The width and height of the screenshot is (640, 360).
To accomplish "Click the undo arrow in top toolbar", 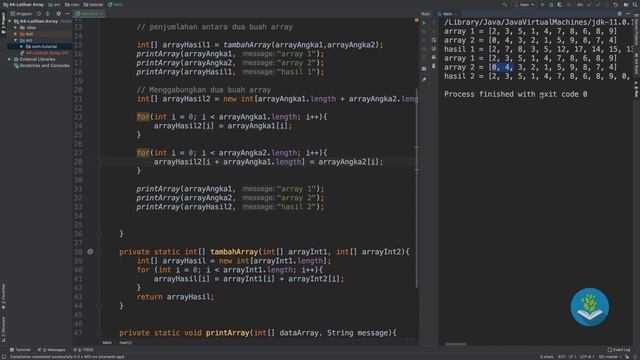I will coord(615,4).
